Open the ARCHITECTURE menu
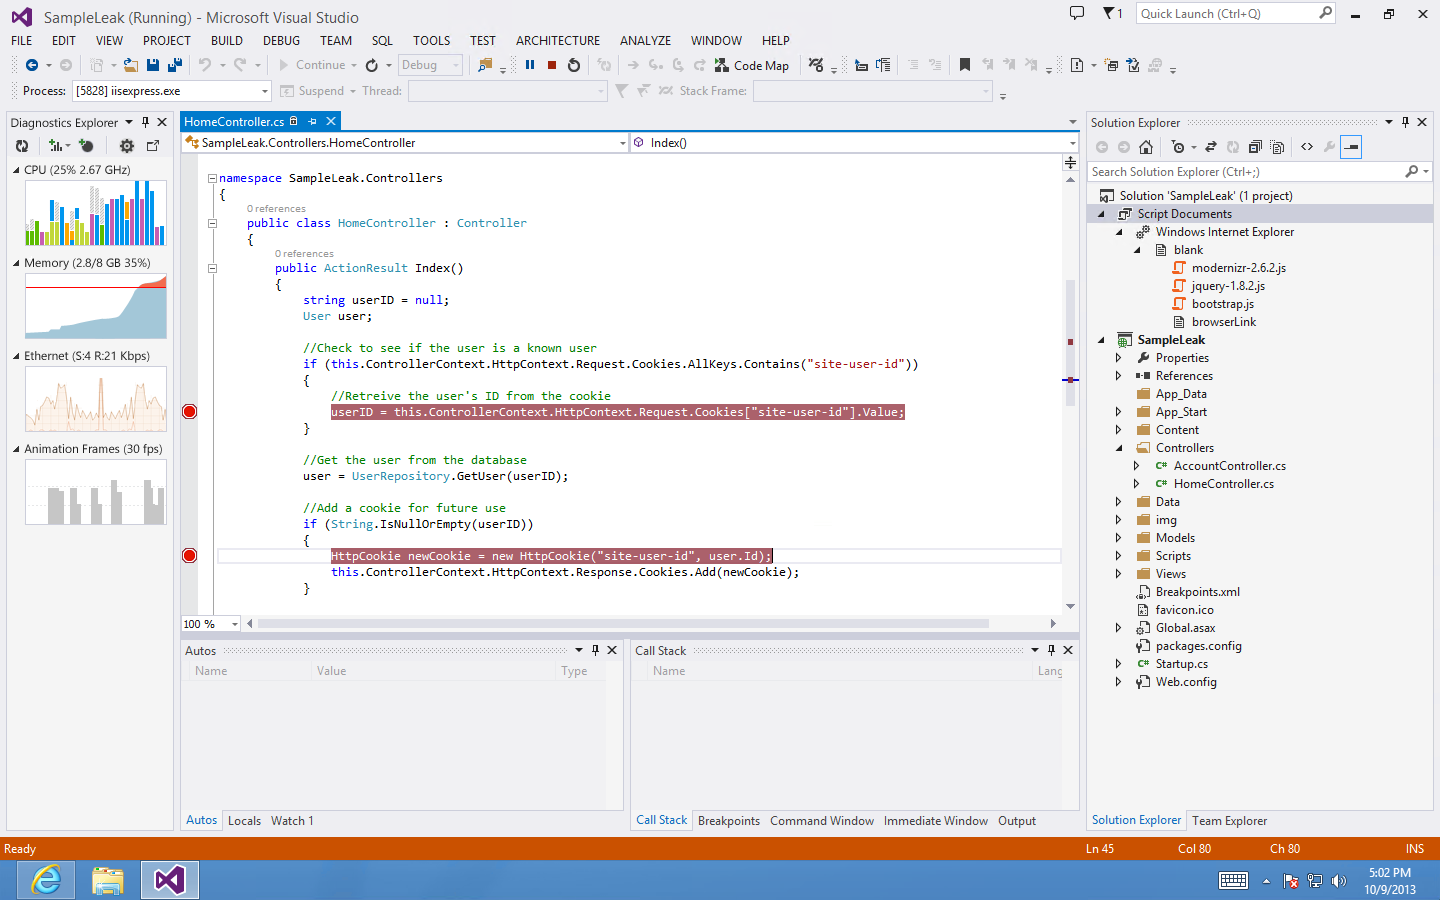The image size is (1440, 900). [558, 41]
